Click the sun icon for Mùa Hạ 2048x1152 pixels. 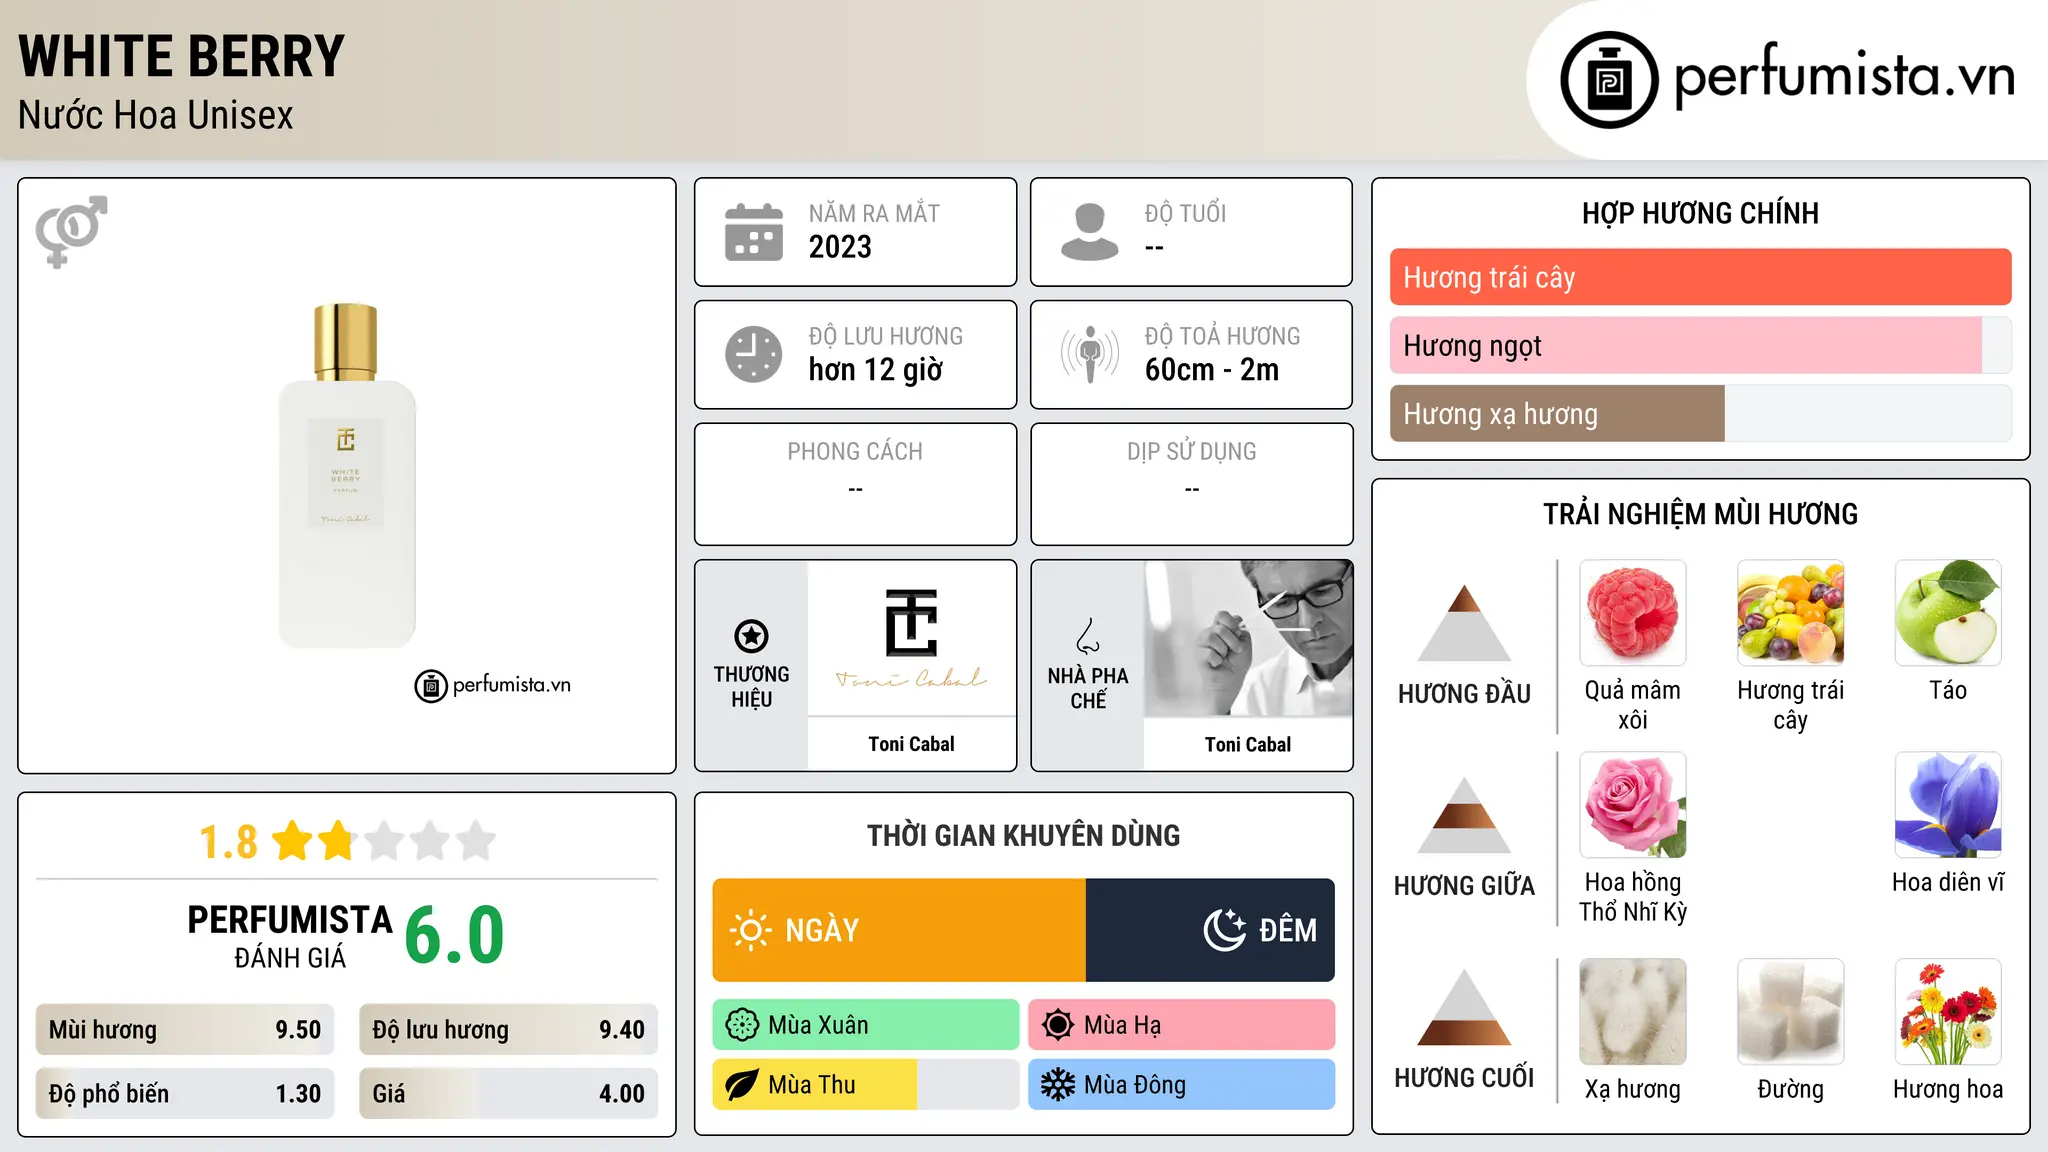coord(1058,1025)
